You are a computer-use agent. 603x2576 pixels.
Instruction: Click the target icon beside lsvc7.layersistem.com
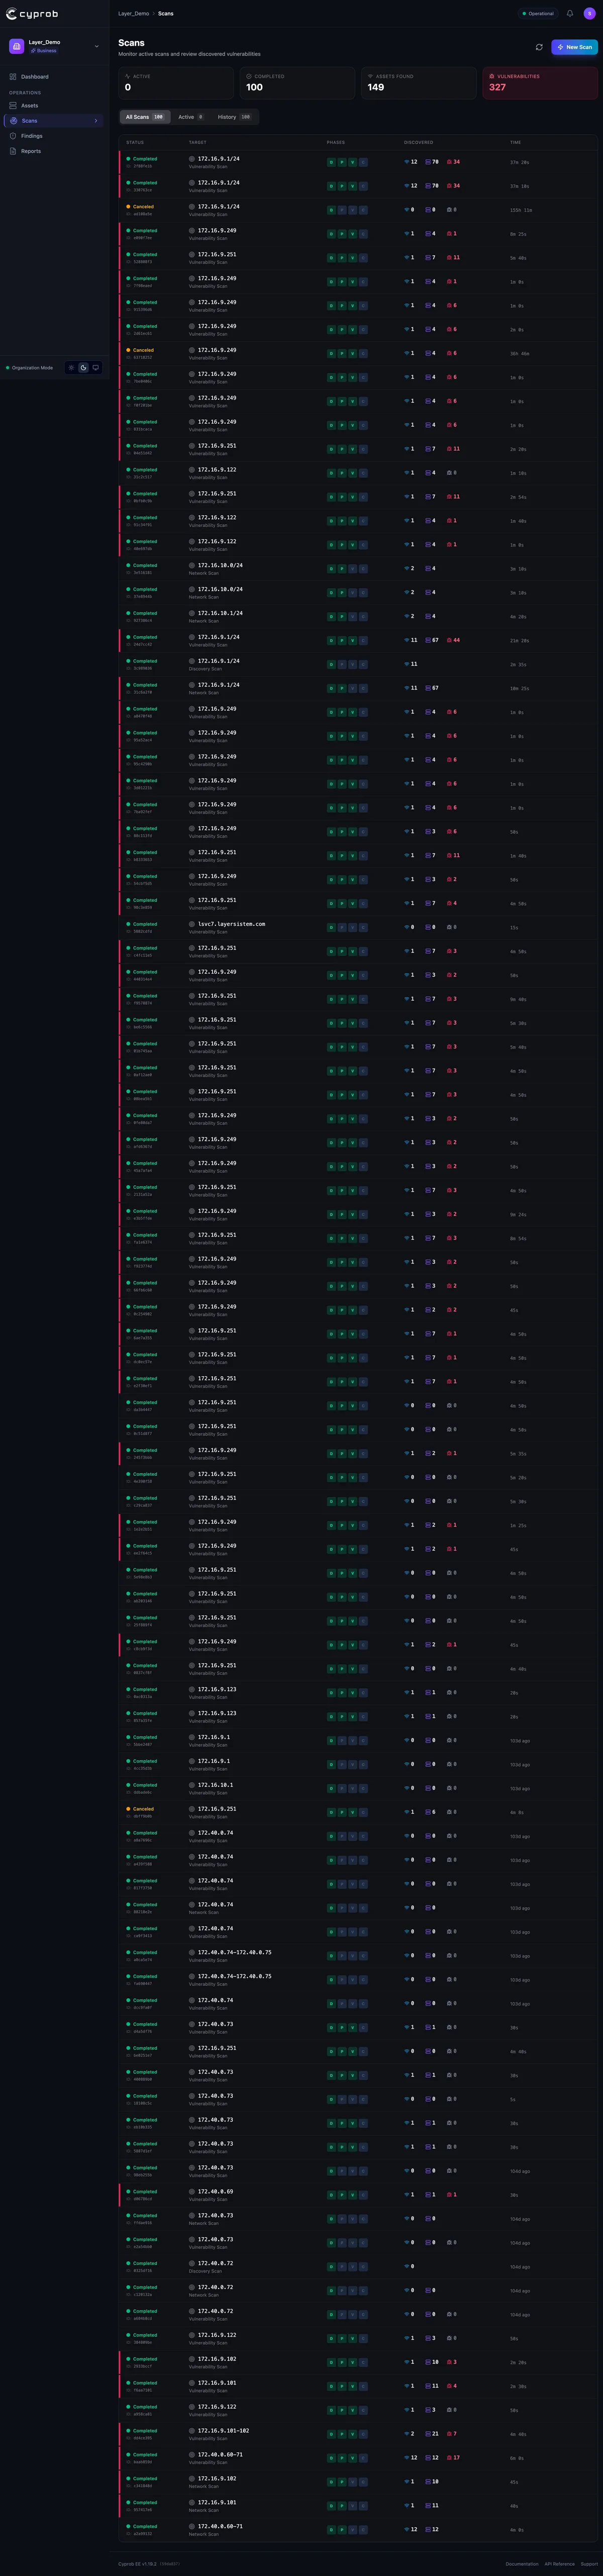click(192, 924)
